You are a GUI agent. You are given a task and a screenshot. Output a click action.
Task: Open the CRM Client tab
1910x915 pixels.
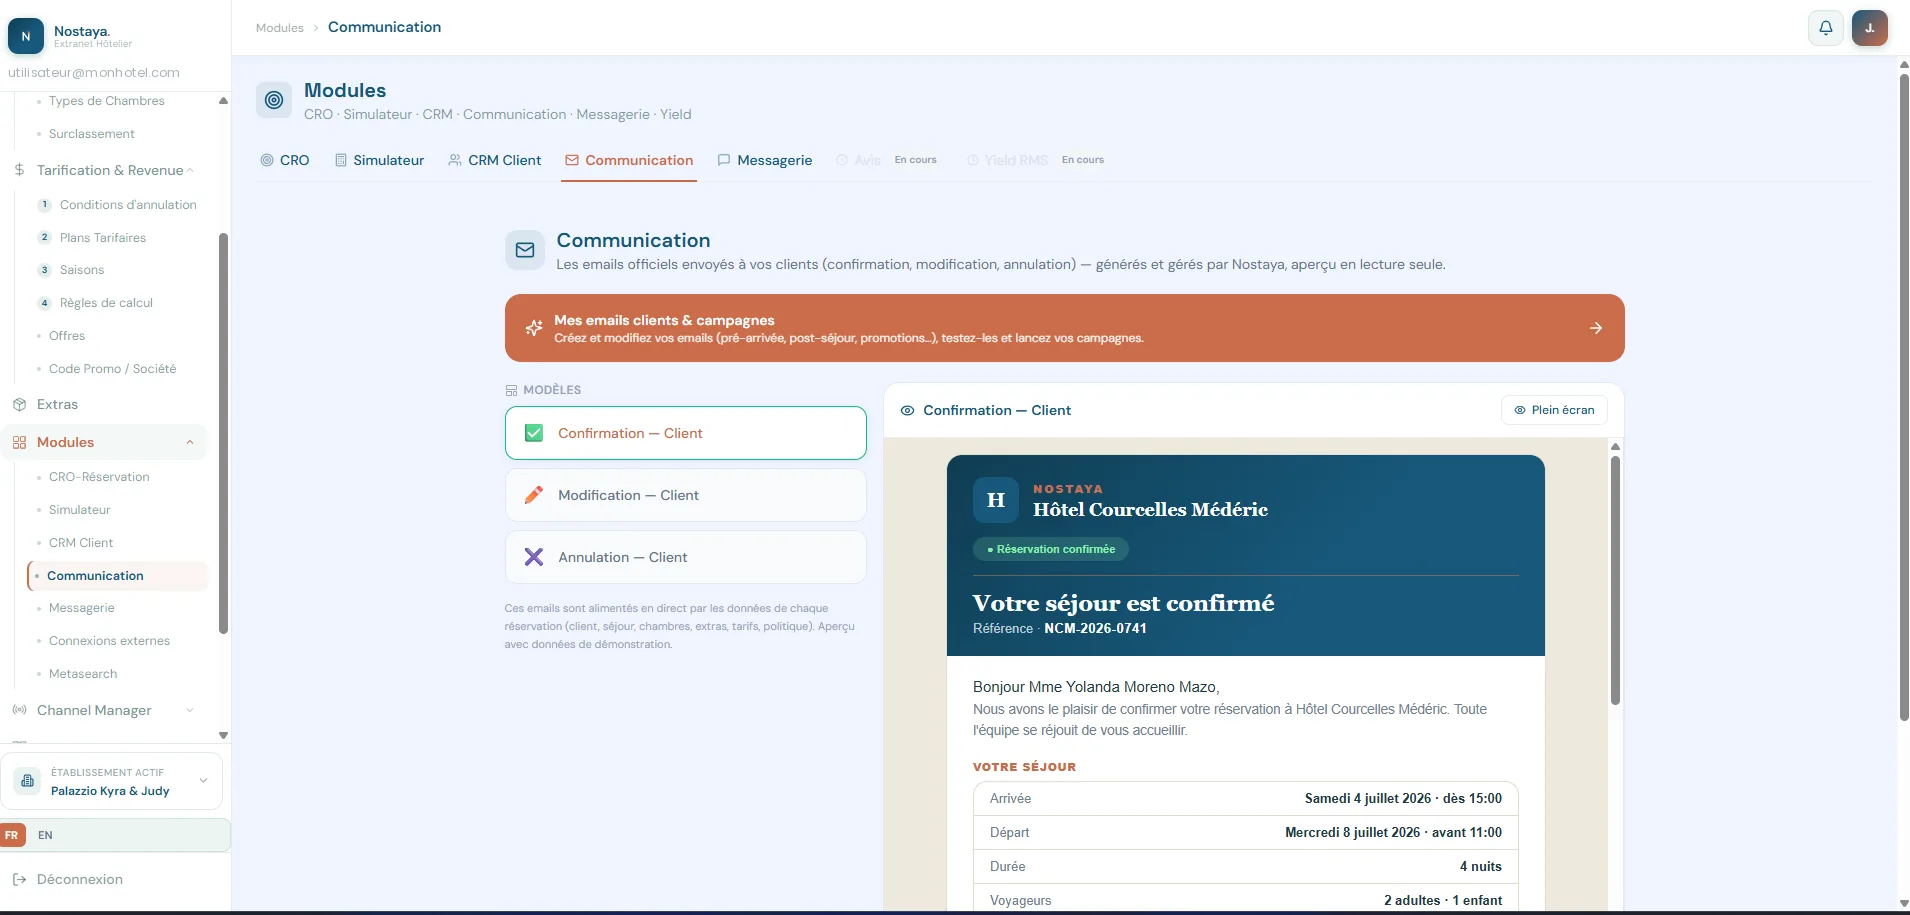494,160
